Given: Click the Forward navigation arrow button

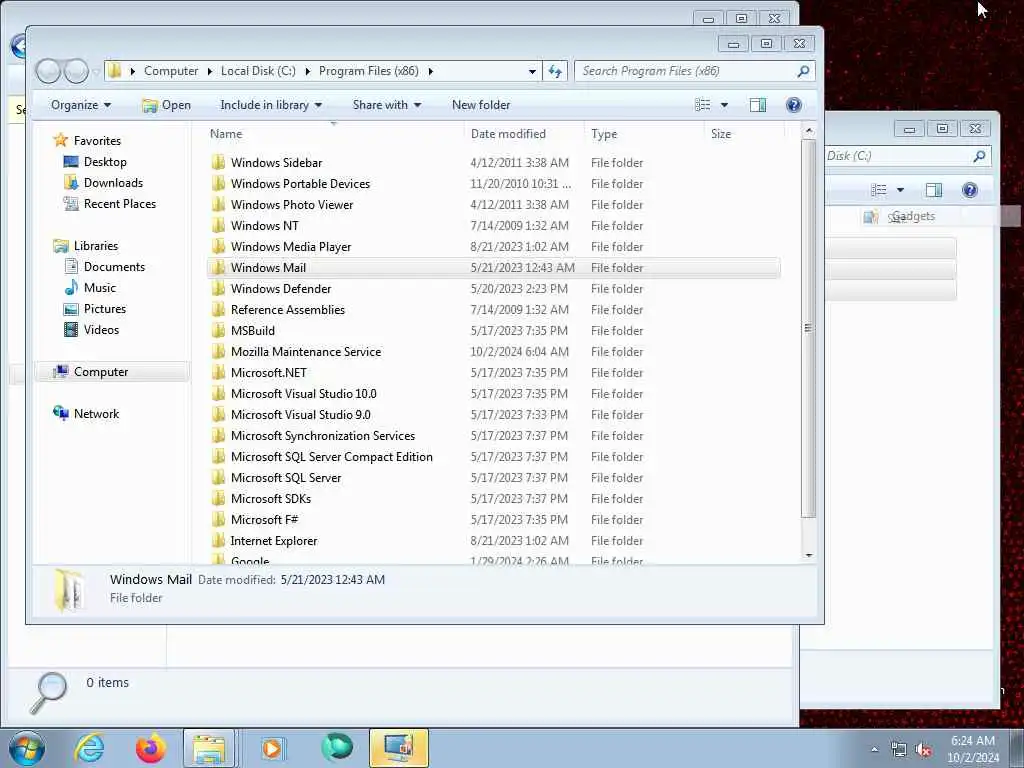Looking at the screenshot, I should tap(76, 71).
